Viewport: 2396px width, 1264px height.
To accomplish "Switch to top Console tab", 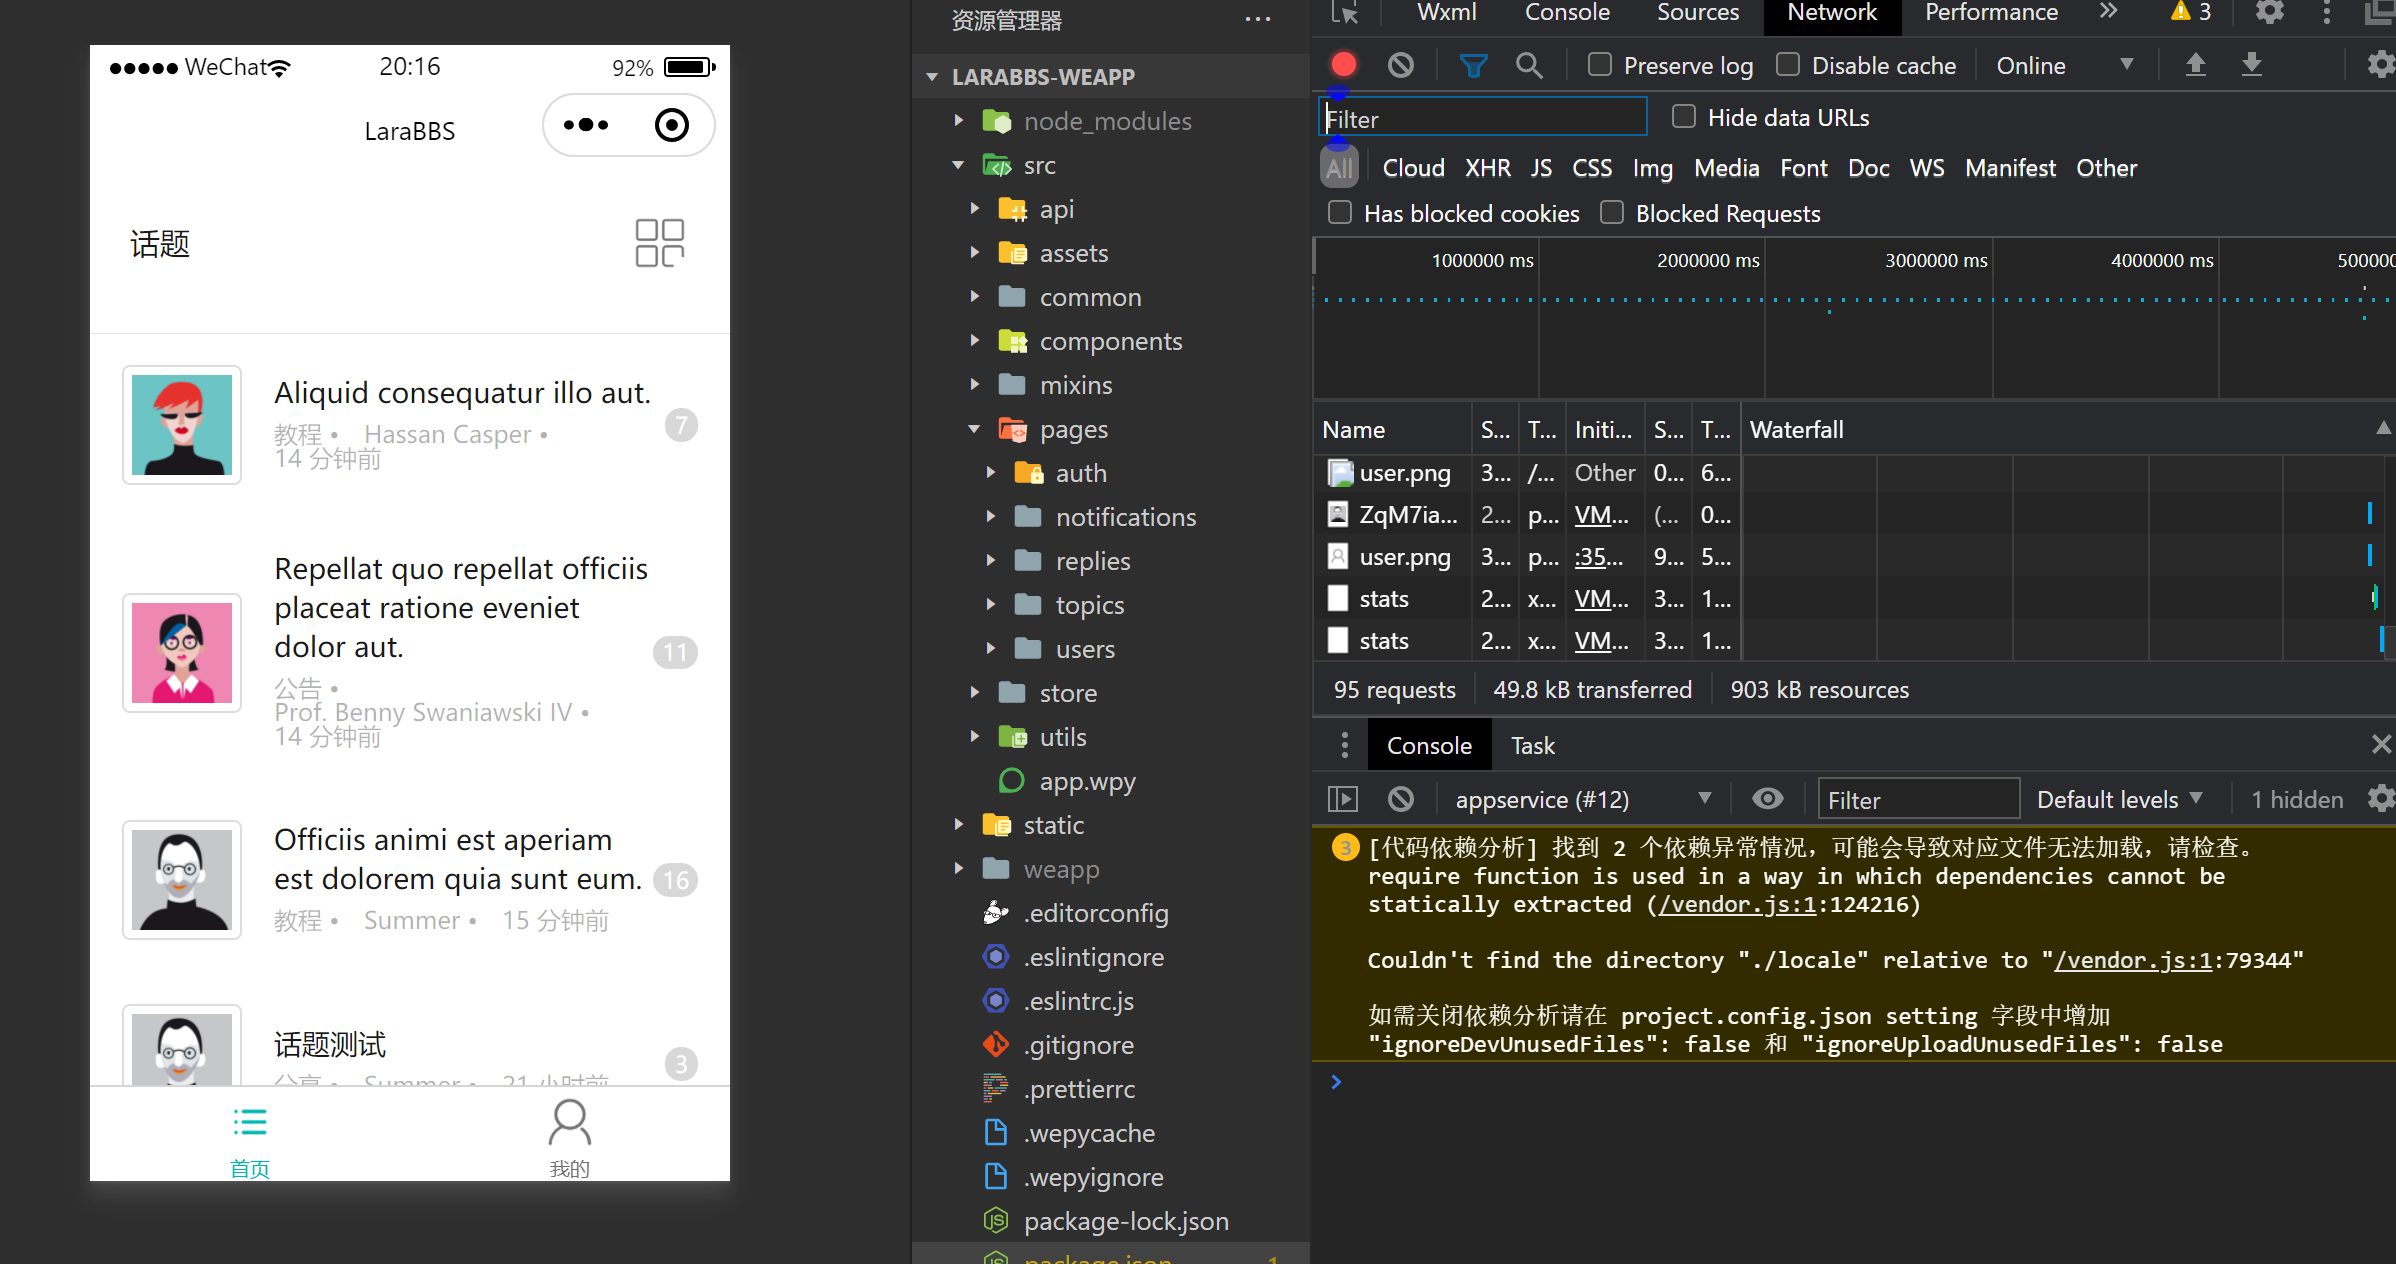I will (1567, 12).
